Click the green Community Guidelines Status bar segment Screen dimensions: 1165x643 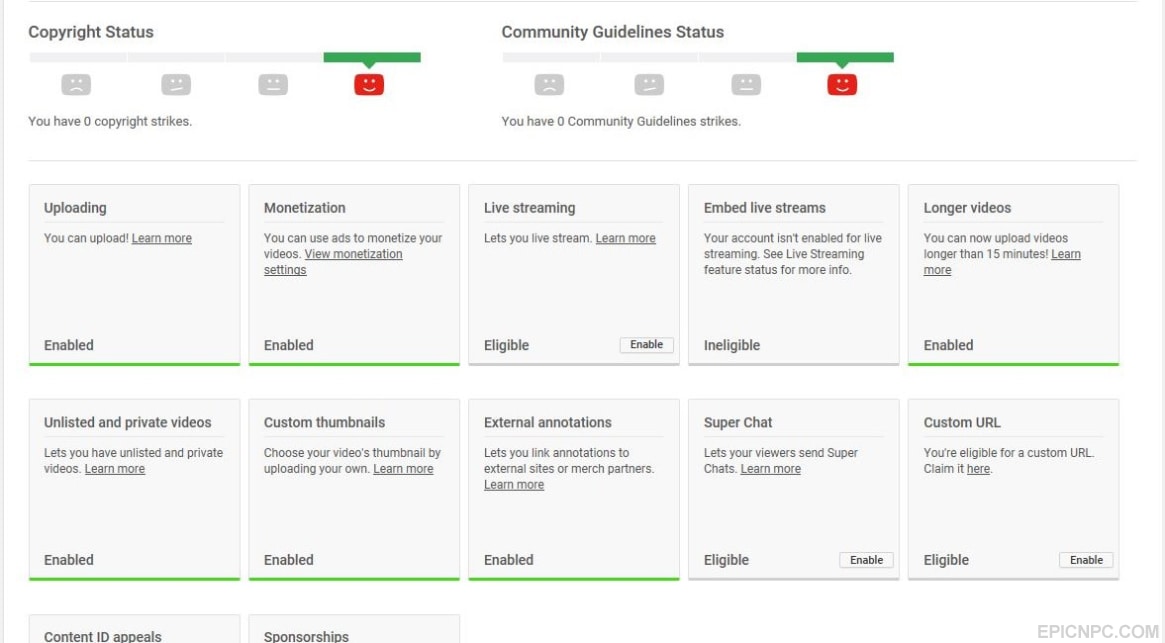[x=845, y=57]
